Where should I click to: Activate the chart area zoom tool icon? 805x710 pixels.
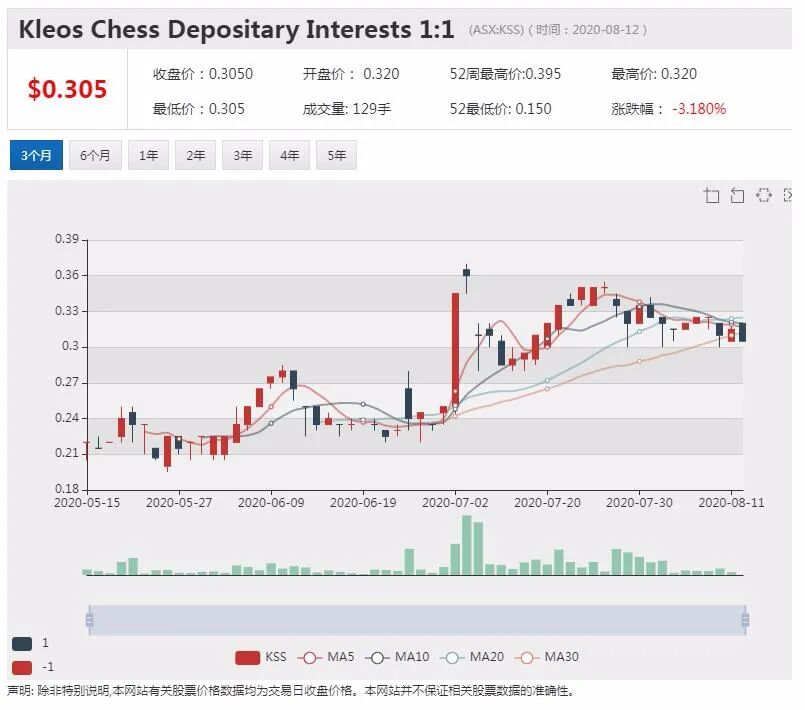(x=712, y=196)
